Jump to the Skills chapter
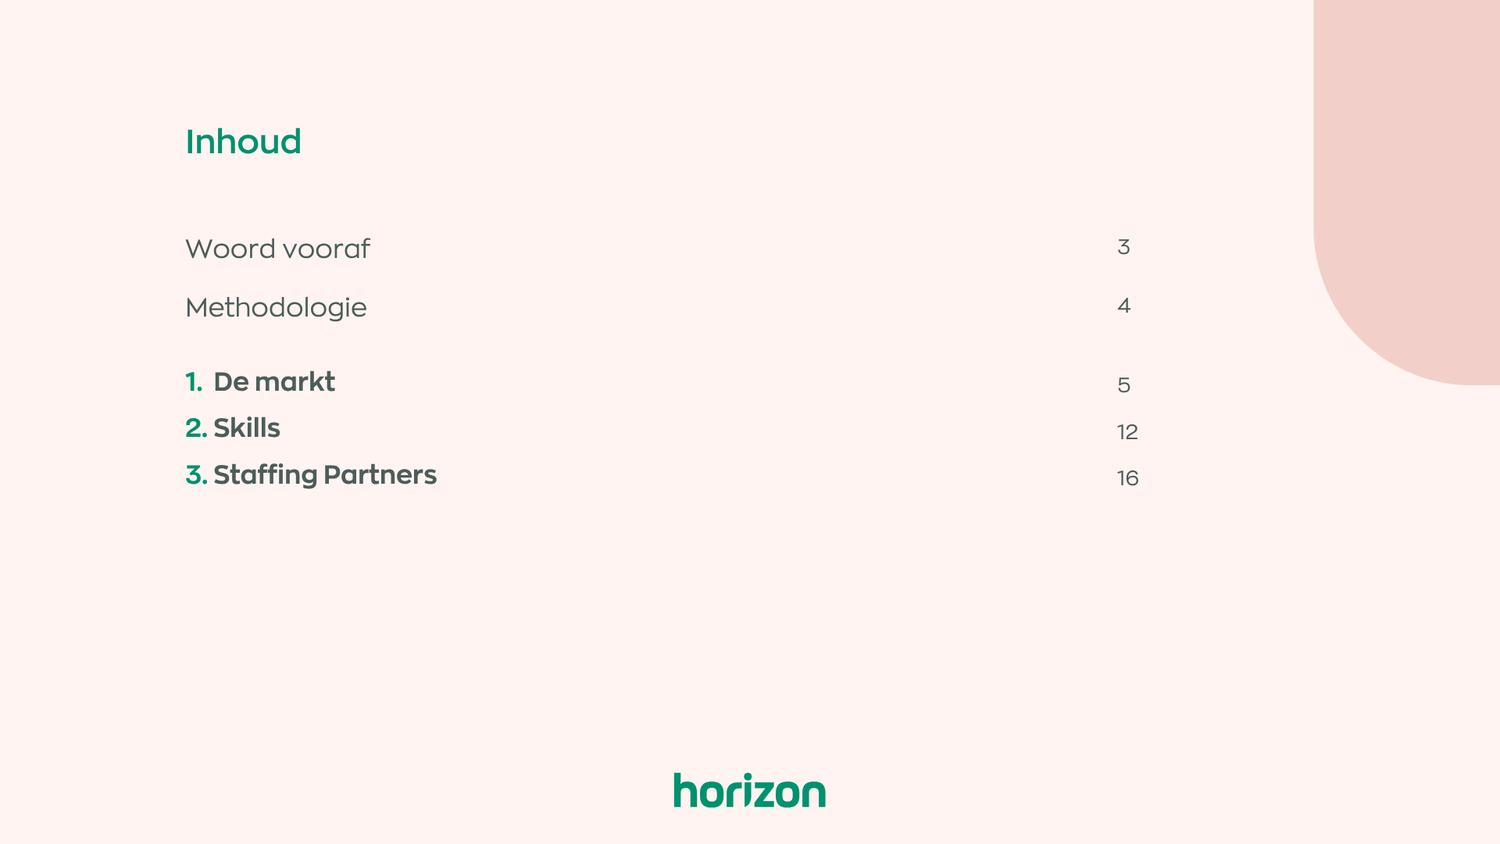 247,428
